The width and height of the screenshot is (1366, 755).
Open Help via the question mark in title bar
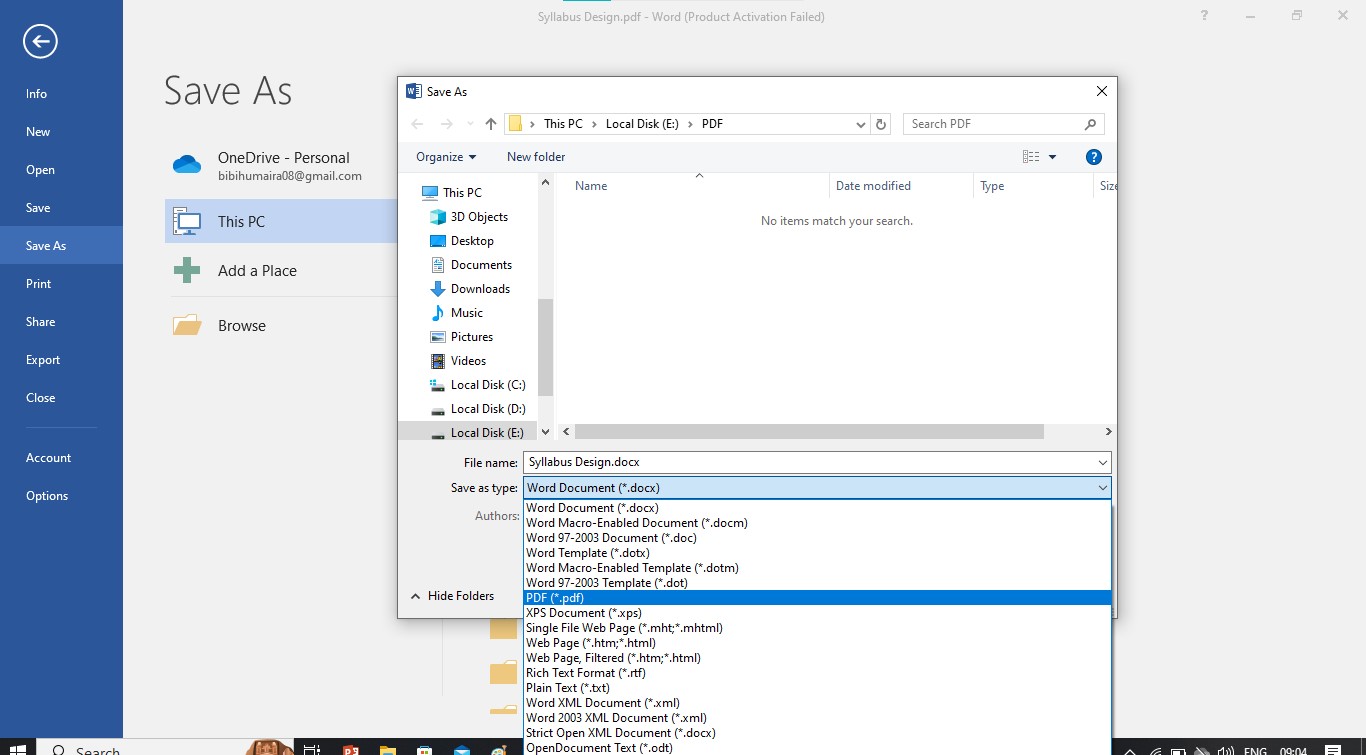pos(1203,15)
